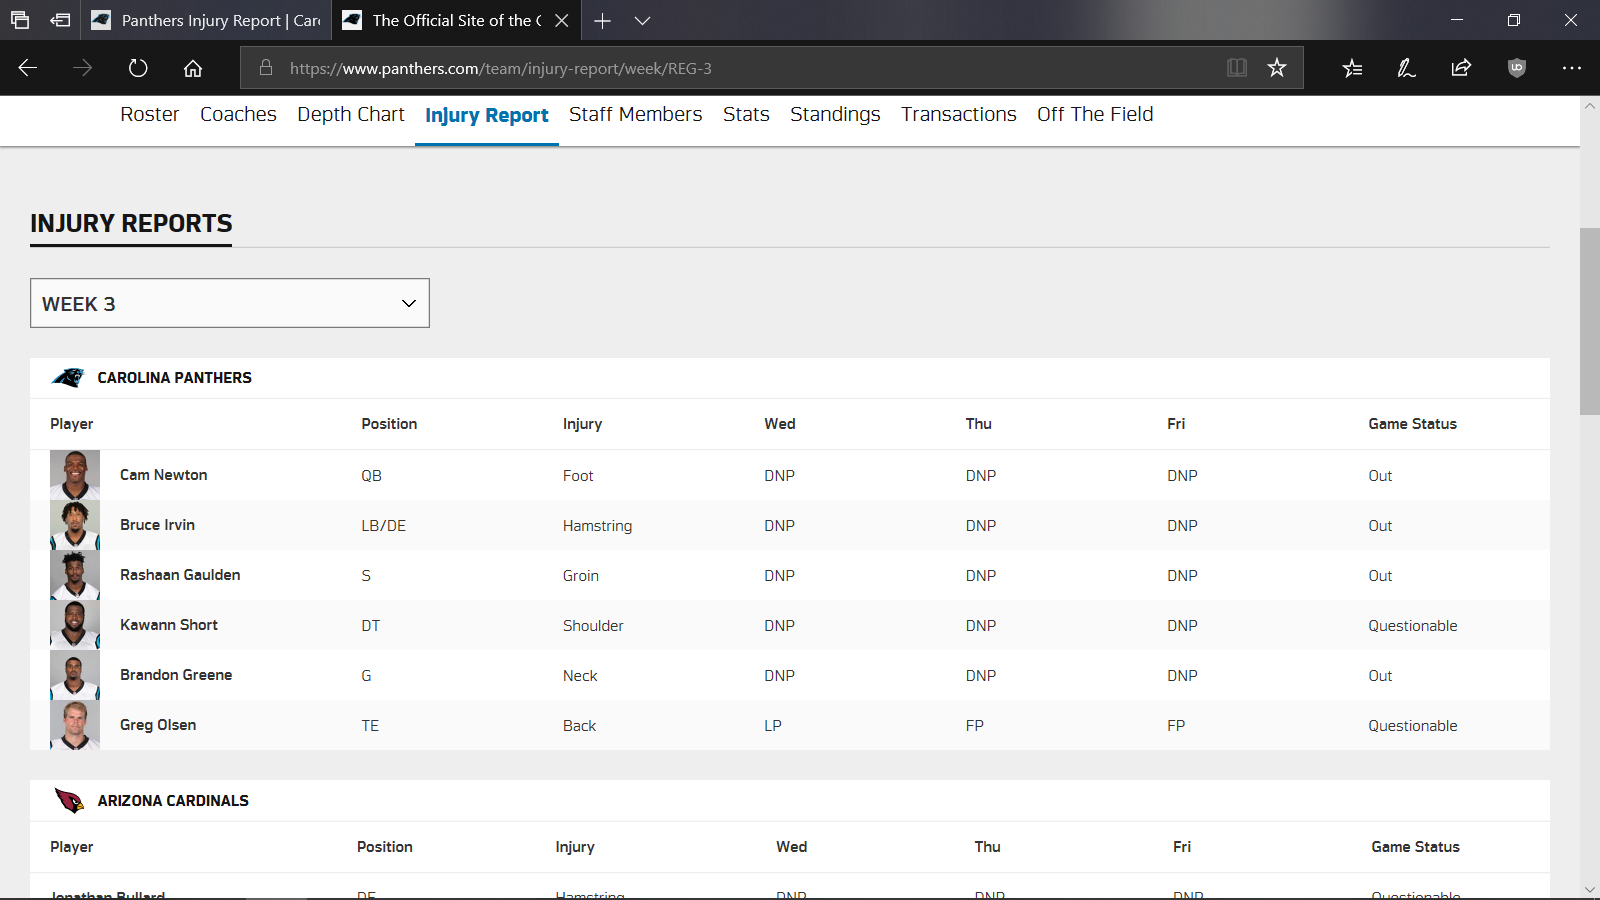This screenshot has height=900, width=1600.
Task: Add this page to favorites star
Action: pyautogui.click(x=1277, y=68)
